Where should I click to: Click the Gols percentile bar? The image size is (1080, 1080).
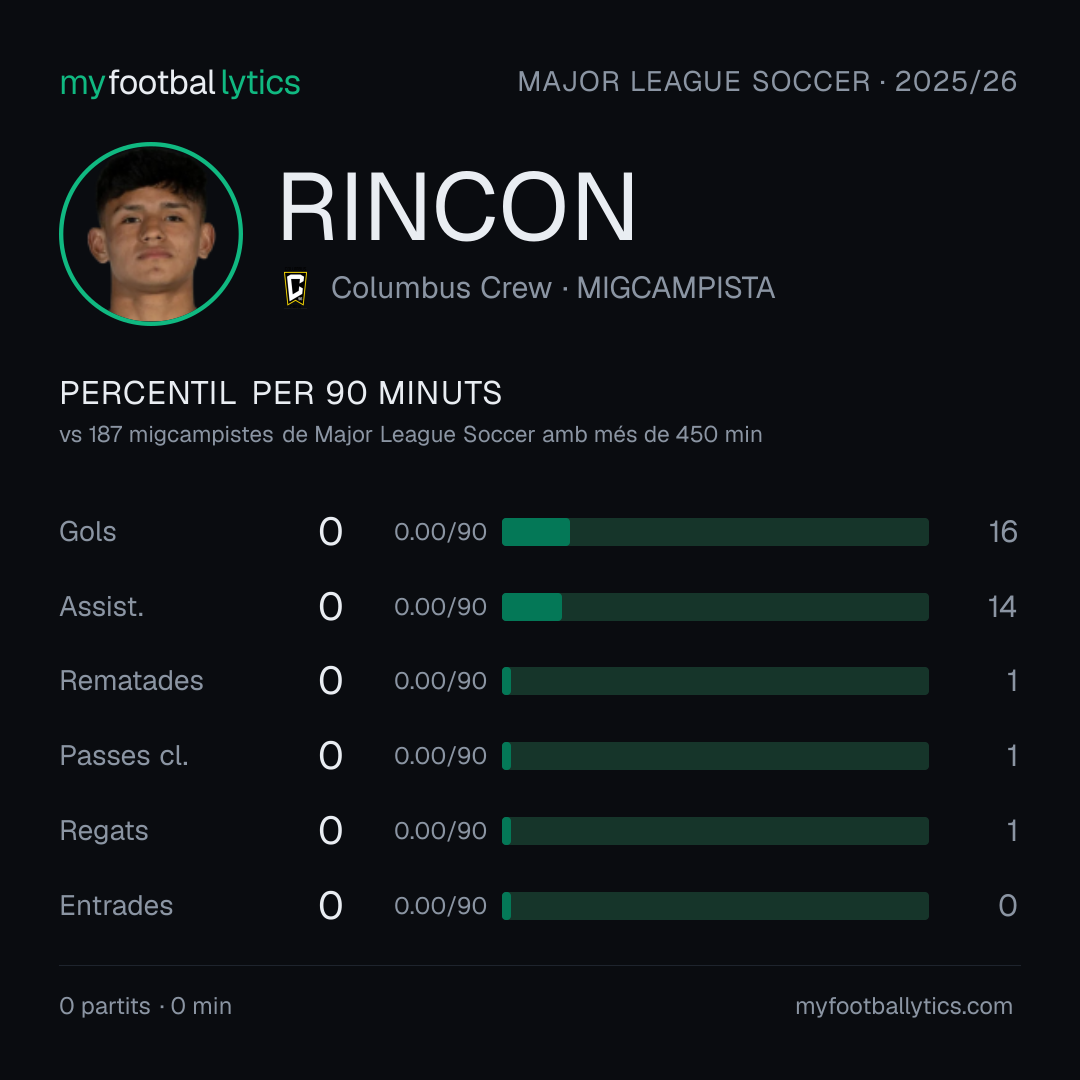[715, 532]
